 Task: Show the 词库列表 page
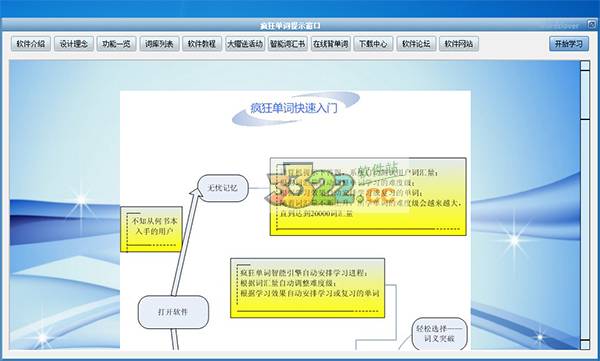[x=159, y=44]
